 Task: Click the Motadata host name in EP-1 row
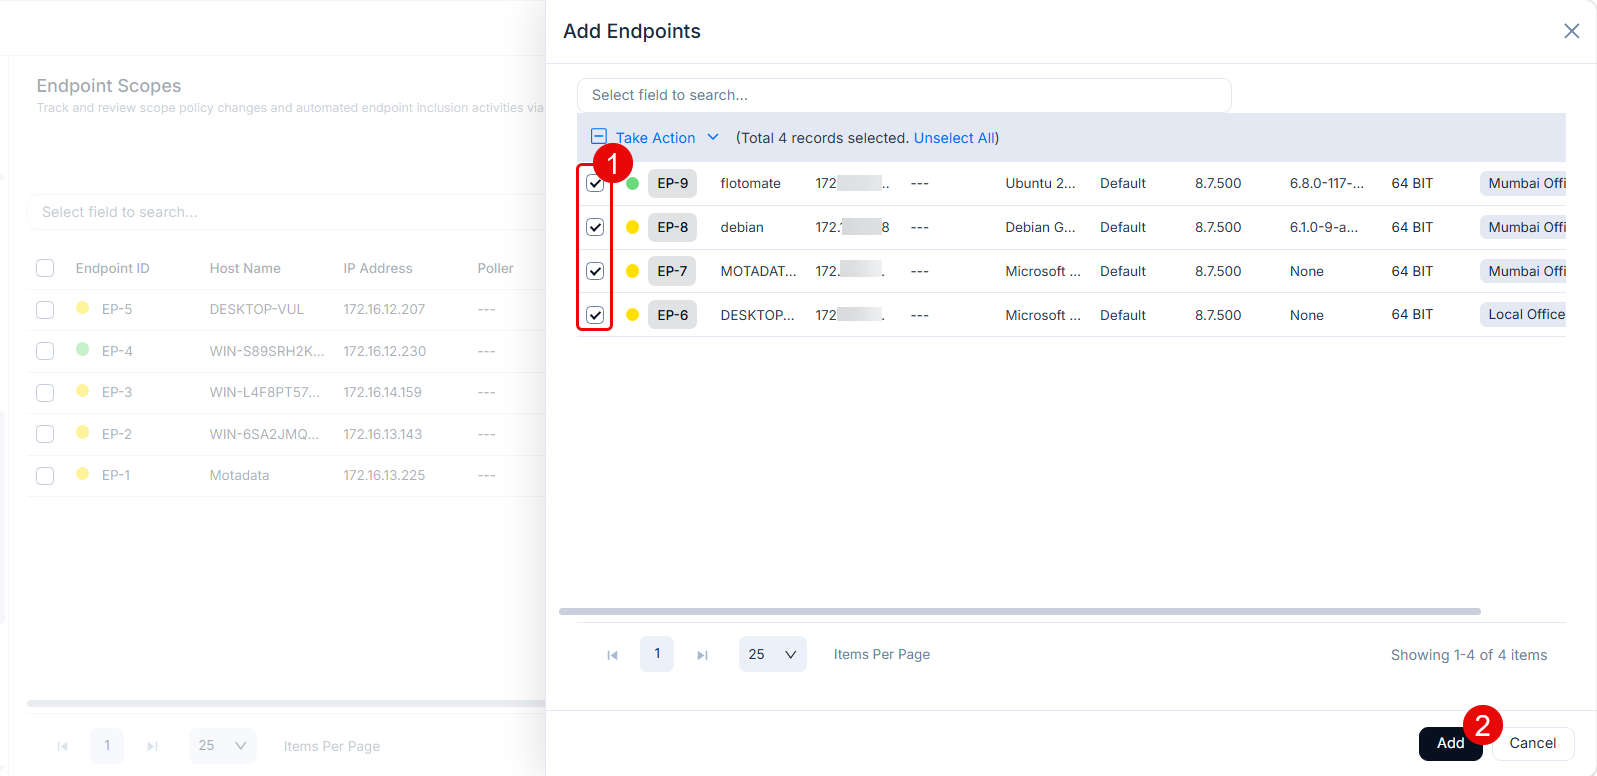(x=239, y=475)
